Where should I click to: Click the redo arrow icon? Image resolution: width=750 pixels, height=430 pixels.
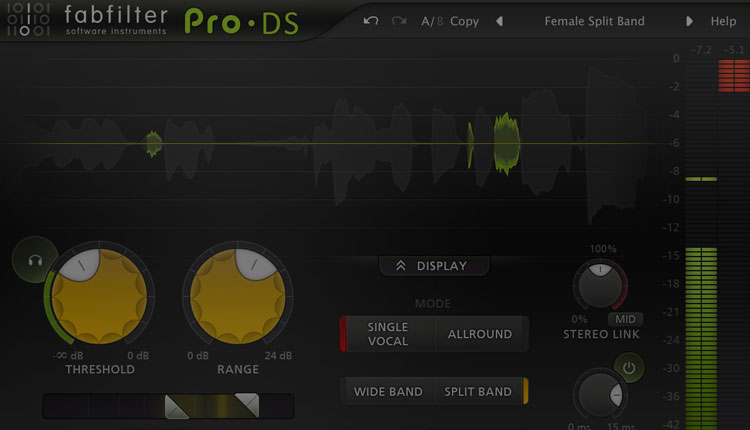(399, 21)
